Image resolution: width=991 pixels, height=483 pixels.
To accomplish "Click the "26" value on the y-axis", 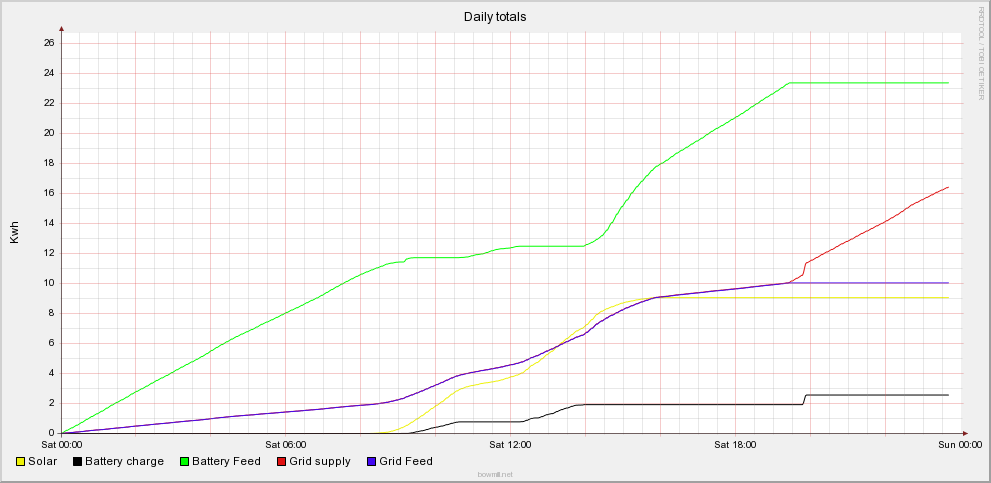I will click(x=48, y=43).
